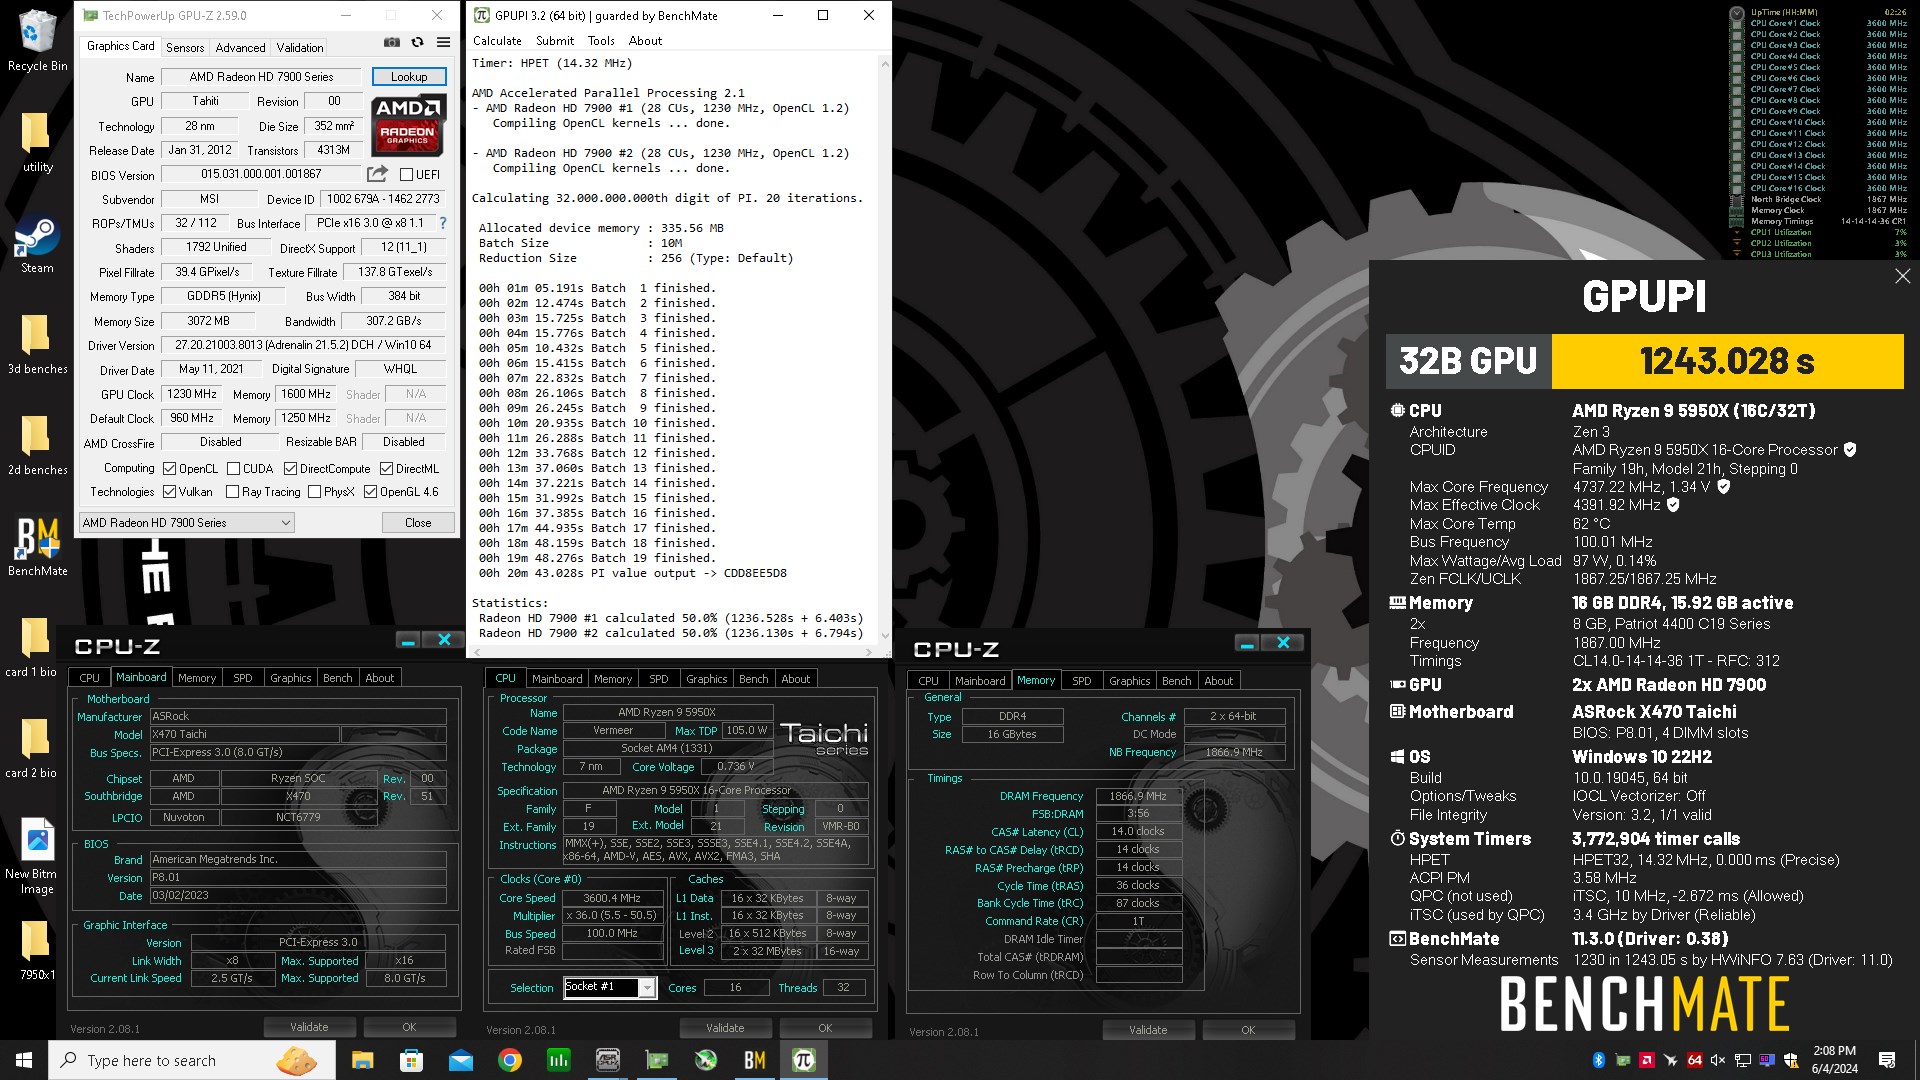Click the Close button in GPU-Z

click(418, 522)
